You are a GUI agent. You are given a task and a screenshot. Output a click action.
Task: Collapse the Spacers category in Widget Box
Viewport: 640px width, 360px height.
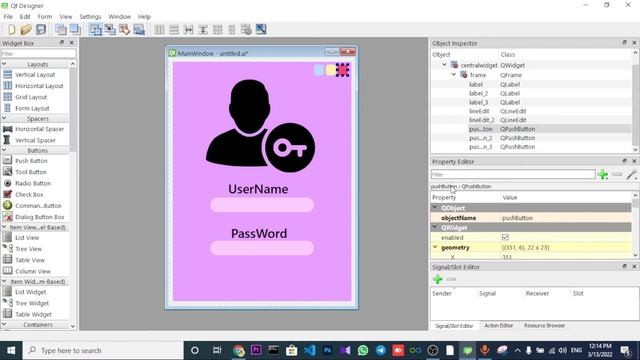coord(4,118)
